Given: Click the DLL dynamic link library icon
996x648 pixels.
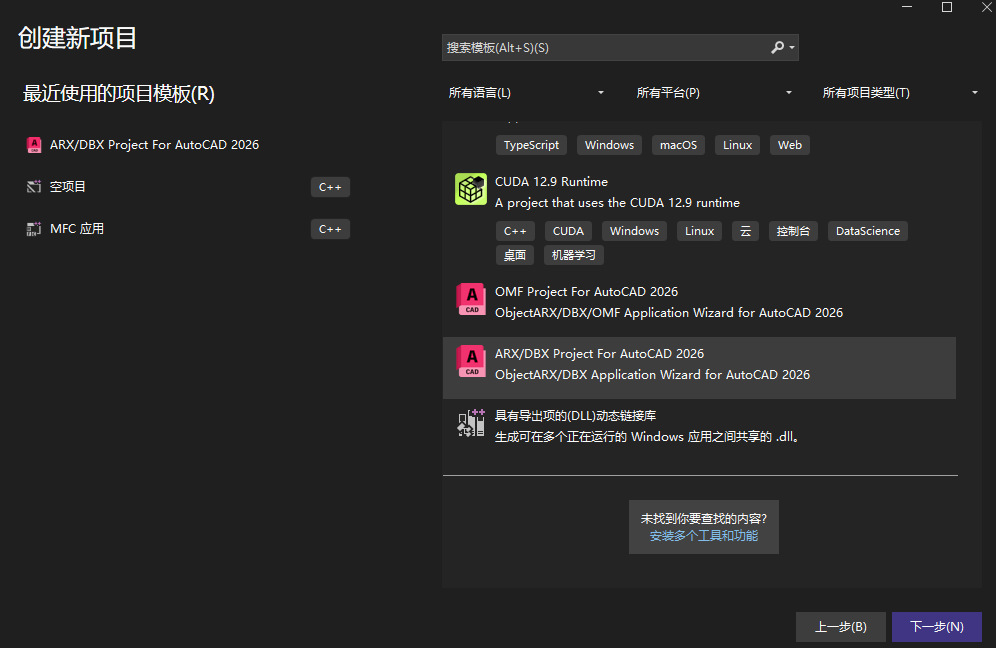Looking at the screenshot, I should pyautogui.click(x=471, y=424).
